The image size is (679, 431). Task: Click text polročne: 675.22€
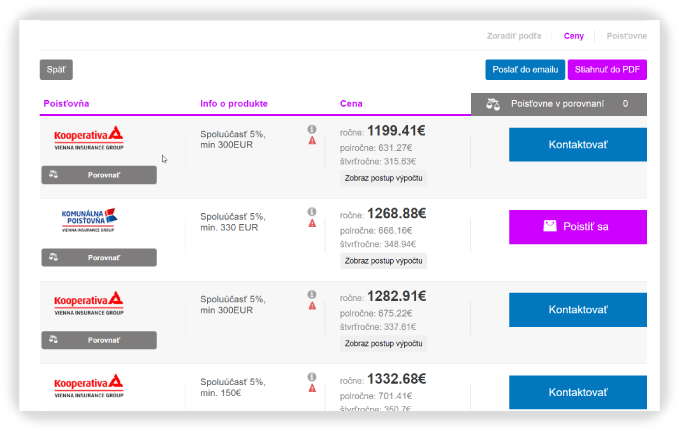pos(376,314)
